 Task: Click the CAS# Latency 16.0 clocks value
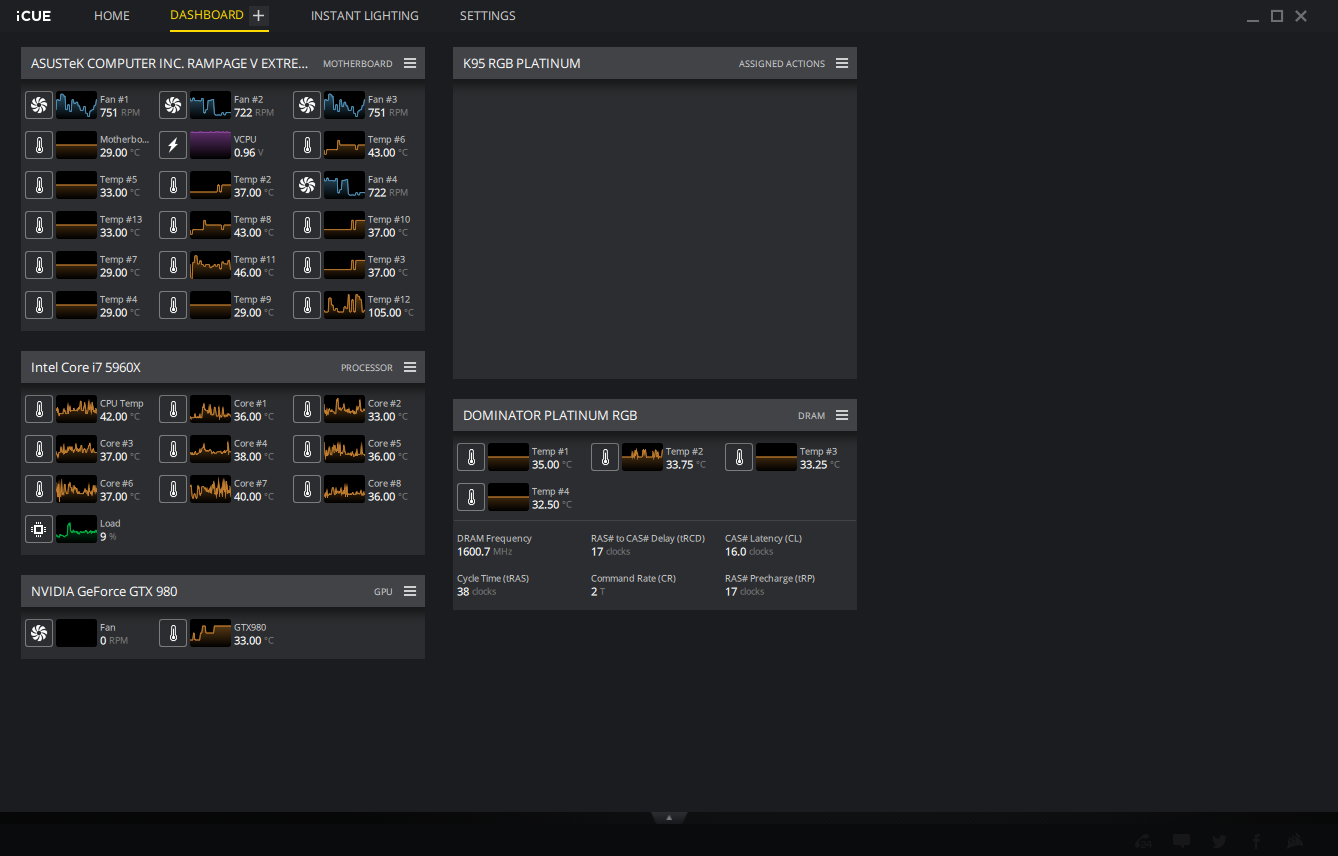[749, 552]
